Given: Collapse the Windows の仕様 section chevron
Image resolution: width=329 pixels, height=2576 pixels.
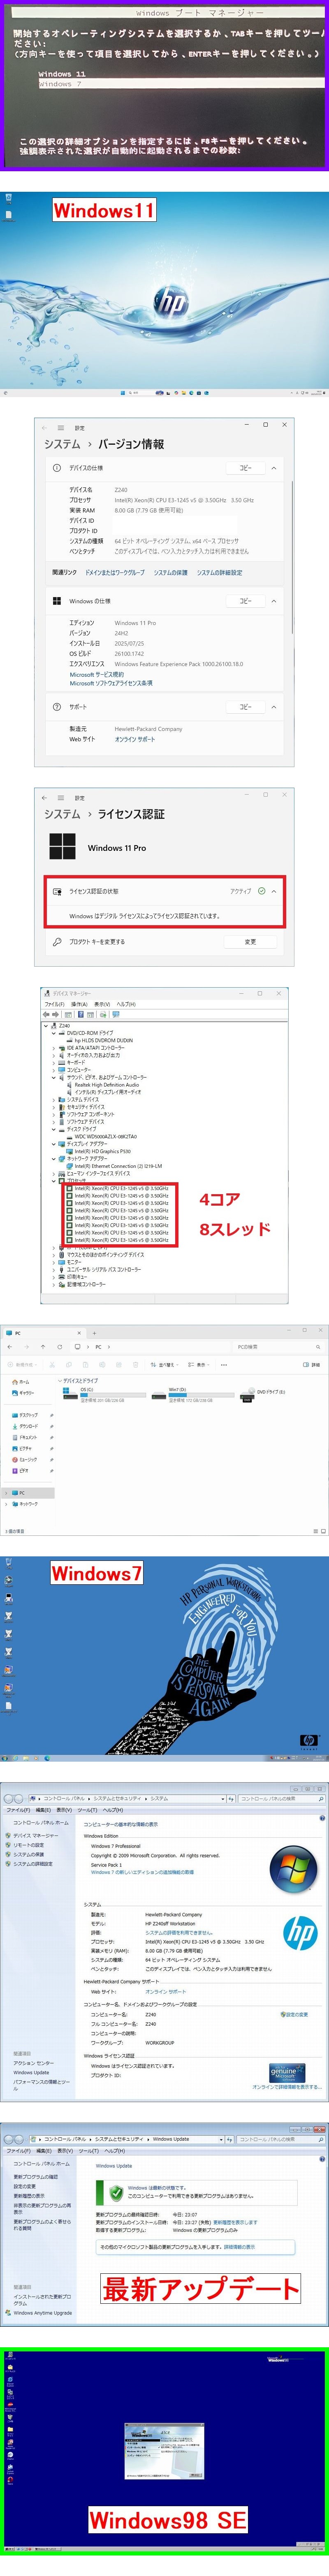Looking at the screenshot, I should (x=274, y=601).
